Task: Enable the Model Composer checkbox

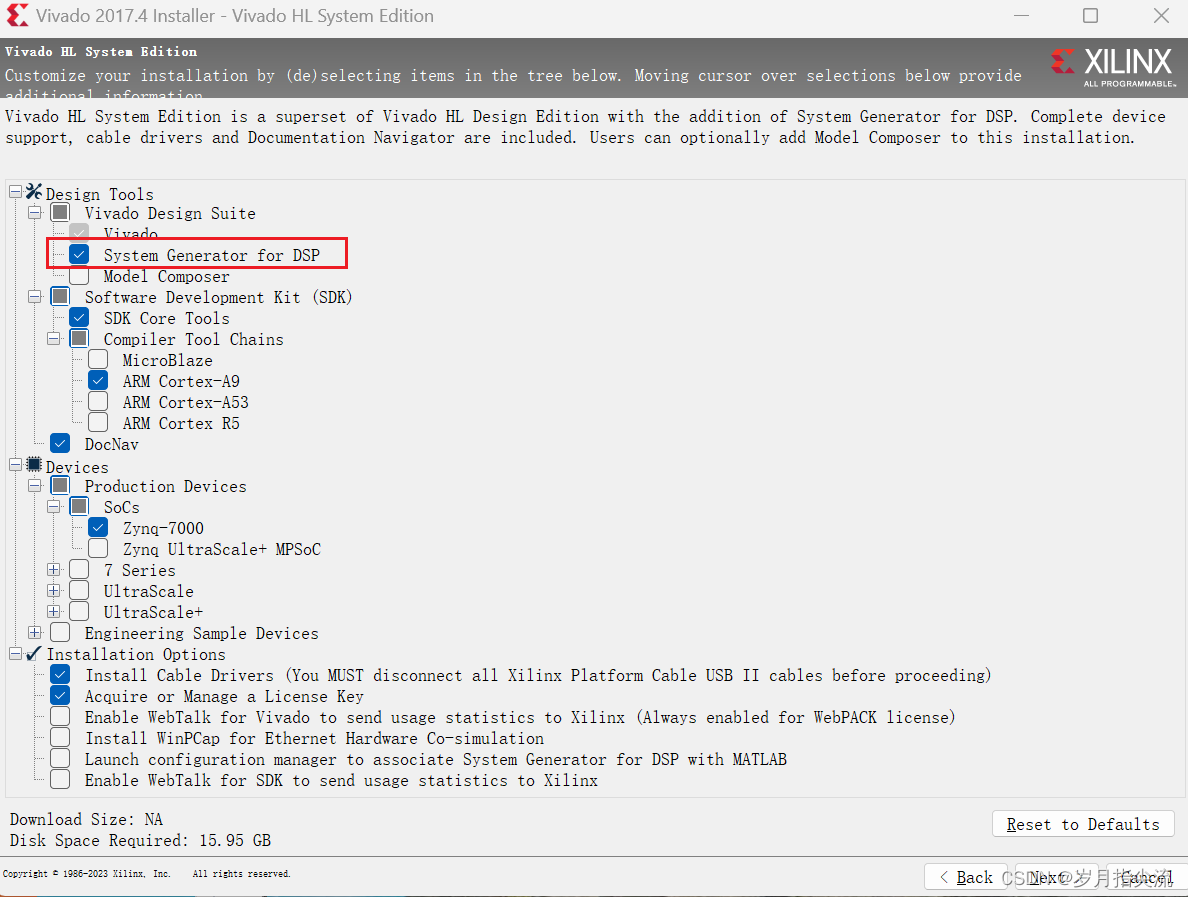Action: 79,276
